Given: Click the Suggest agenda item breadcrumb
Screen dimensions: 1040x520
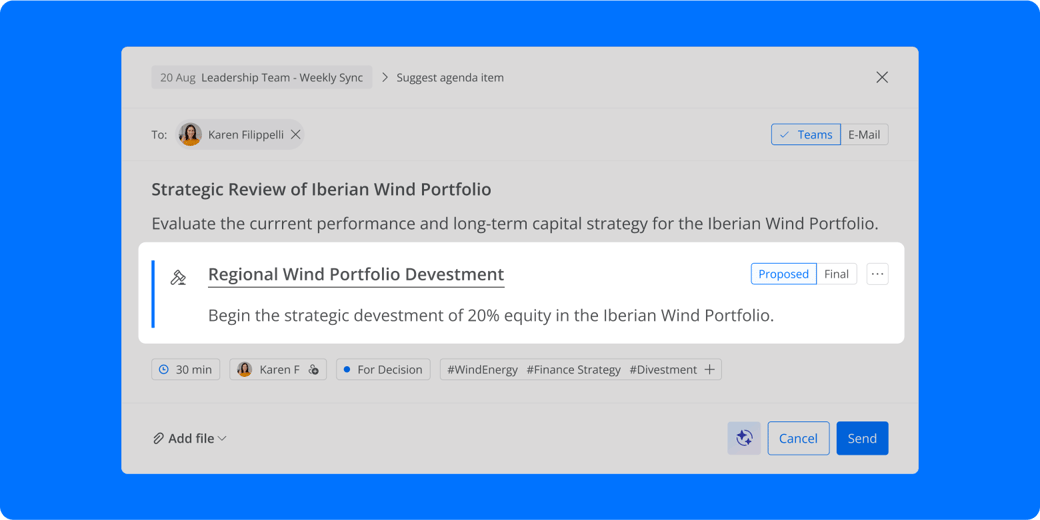Looking at the screenshot, I should 450,78.
